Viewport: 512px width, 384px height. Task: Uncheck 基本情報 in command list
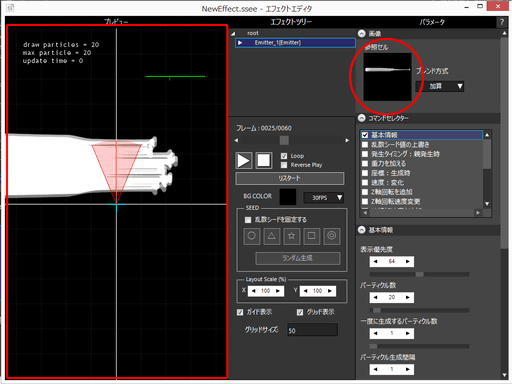point(365,135)
